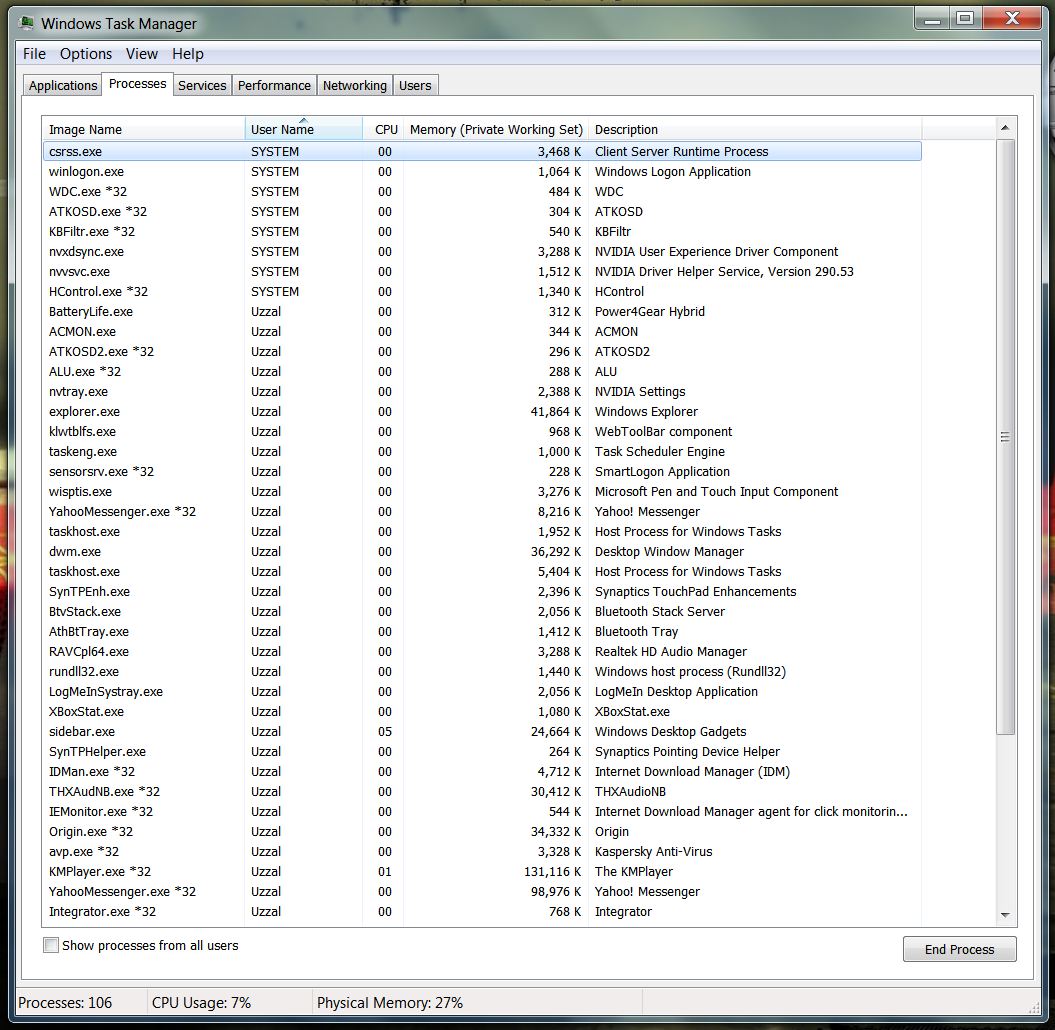Viewport: 1055px width, 1030px height.
Task: Sort by the Image Name column header
Action: point(144,129)
